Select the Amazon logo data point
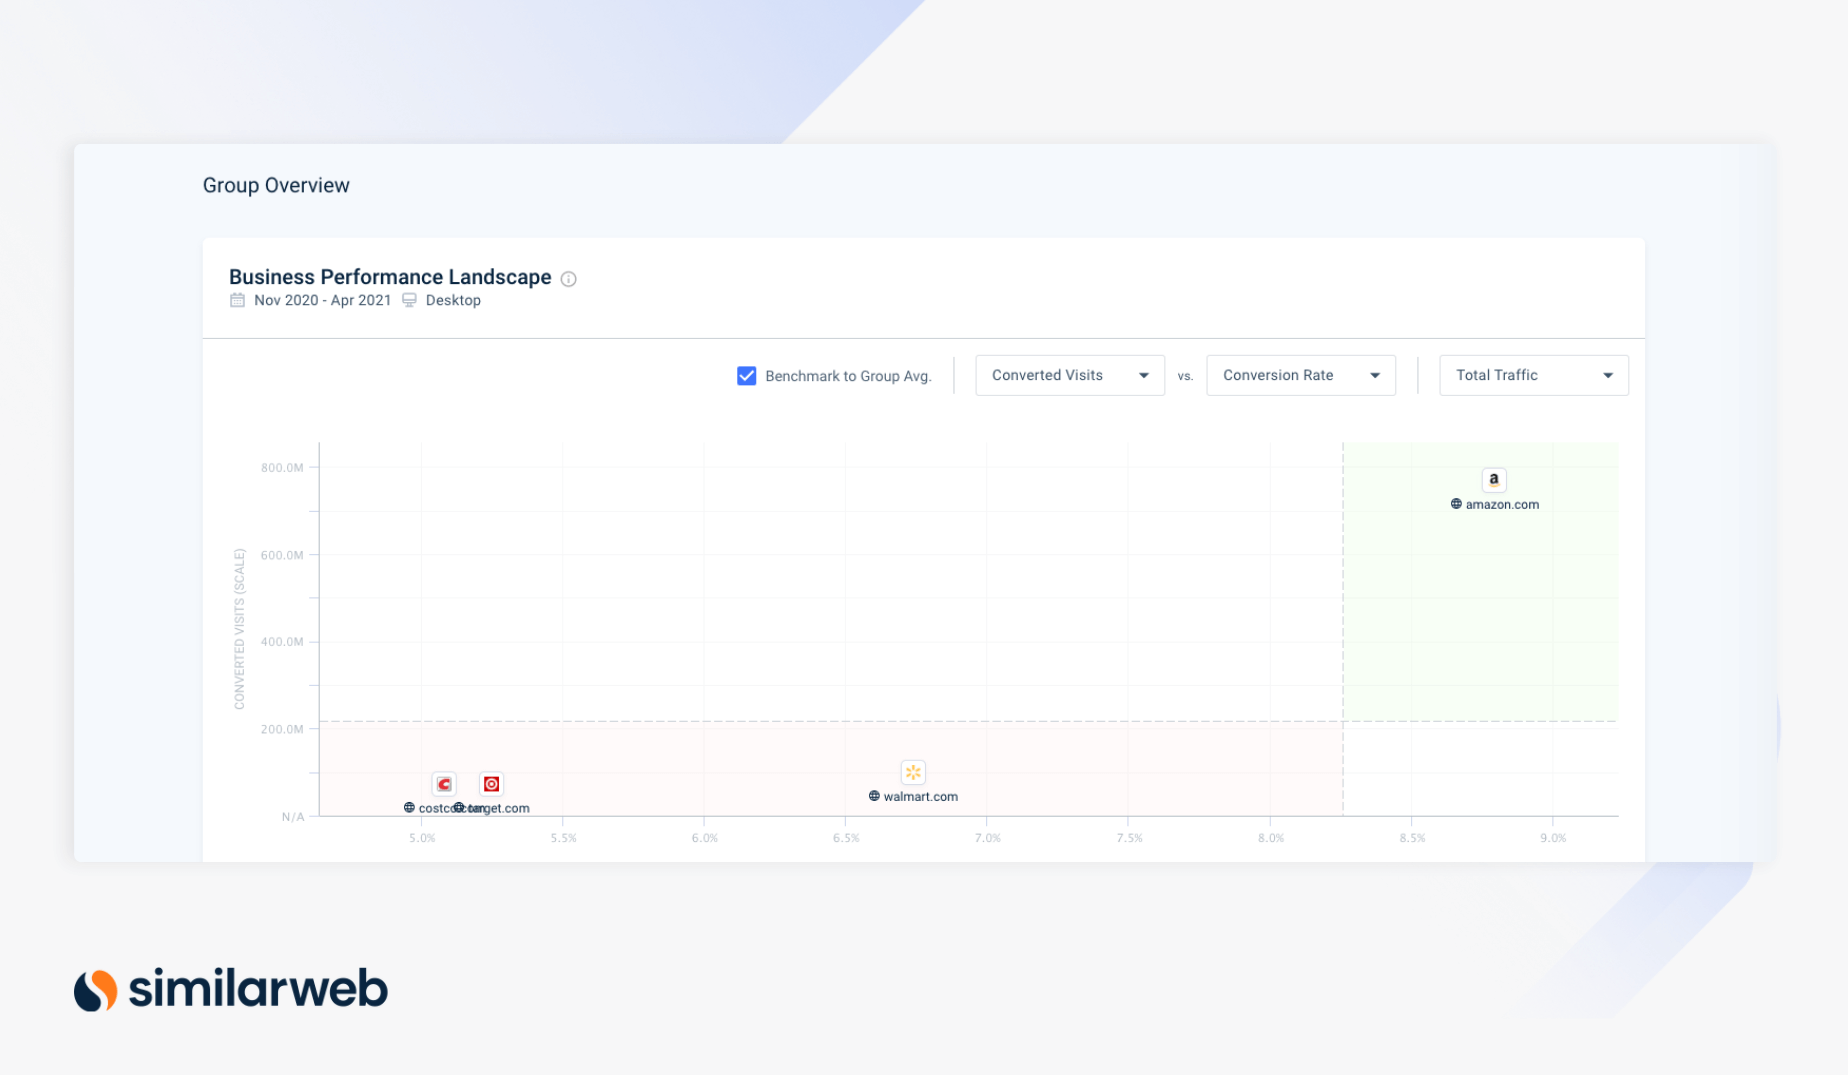This screenshot has height=1075, width=1848. click(x=1494, y=480)
